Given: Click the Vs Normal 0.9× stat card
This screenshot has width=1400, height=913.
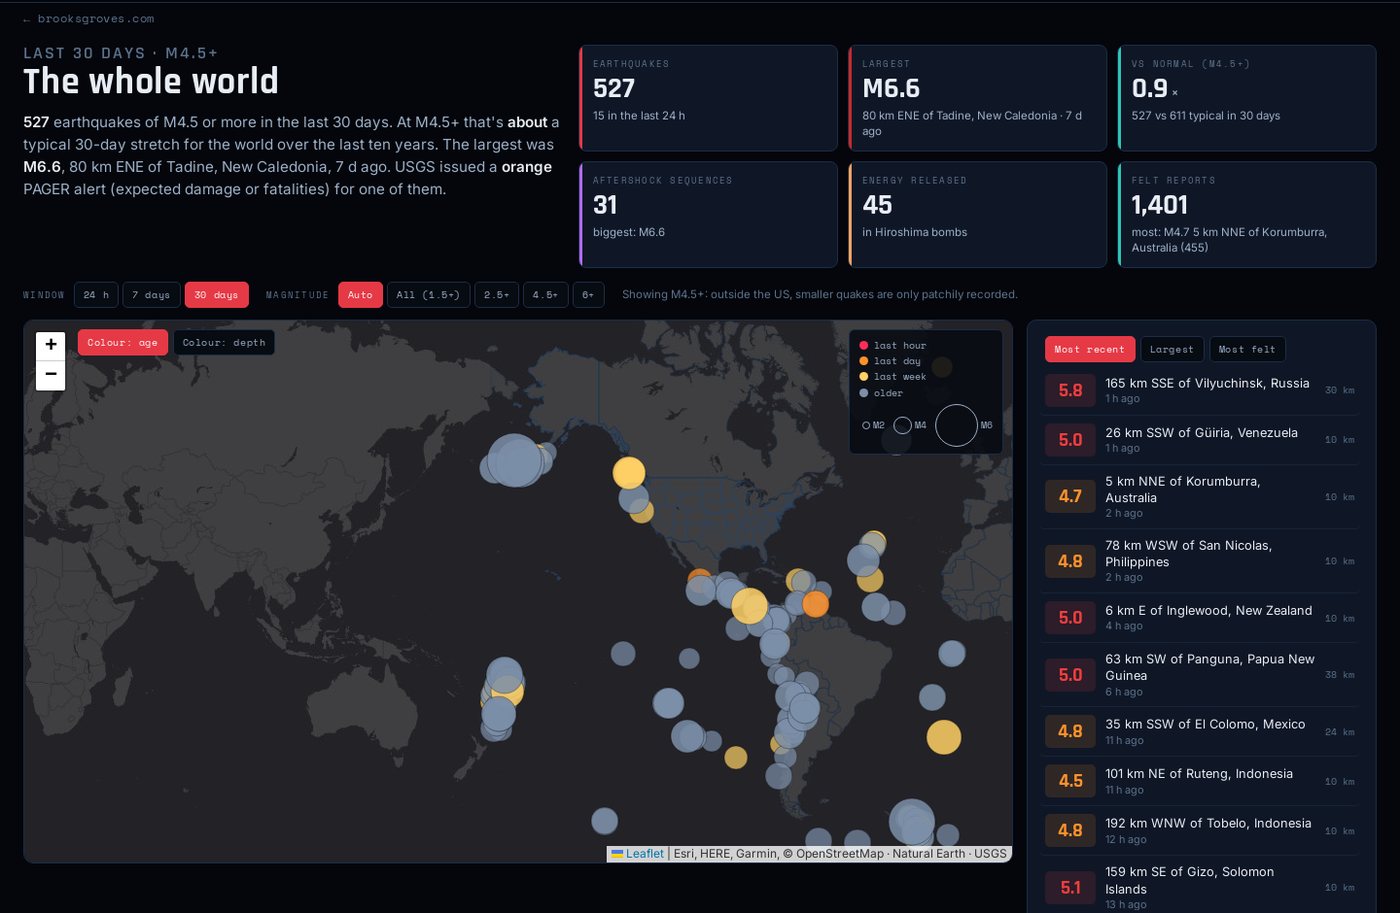Looking at the screenshot, I should (1247, 98).
